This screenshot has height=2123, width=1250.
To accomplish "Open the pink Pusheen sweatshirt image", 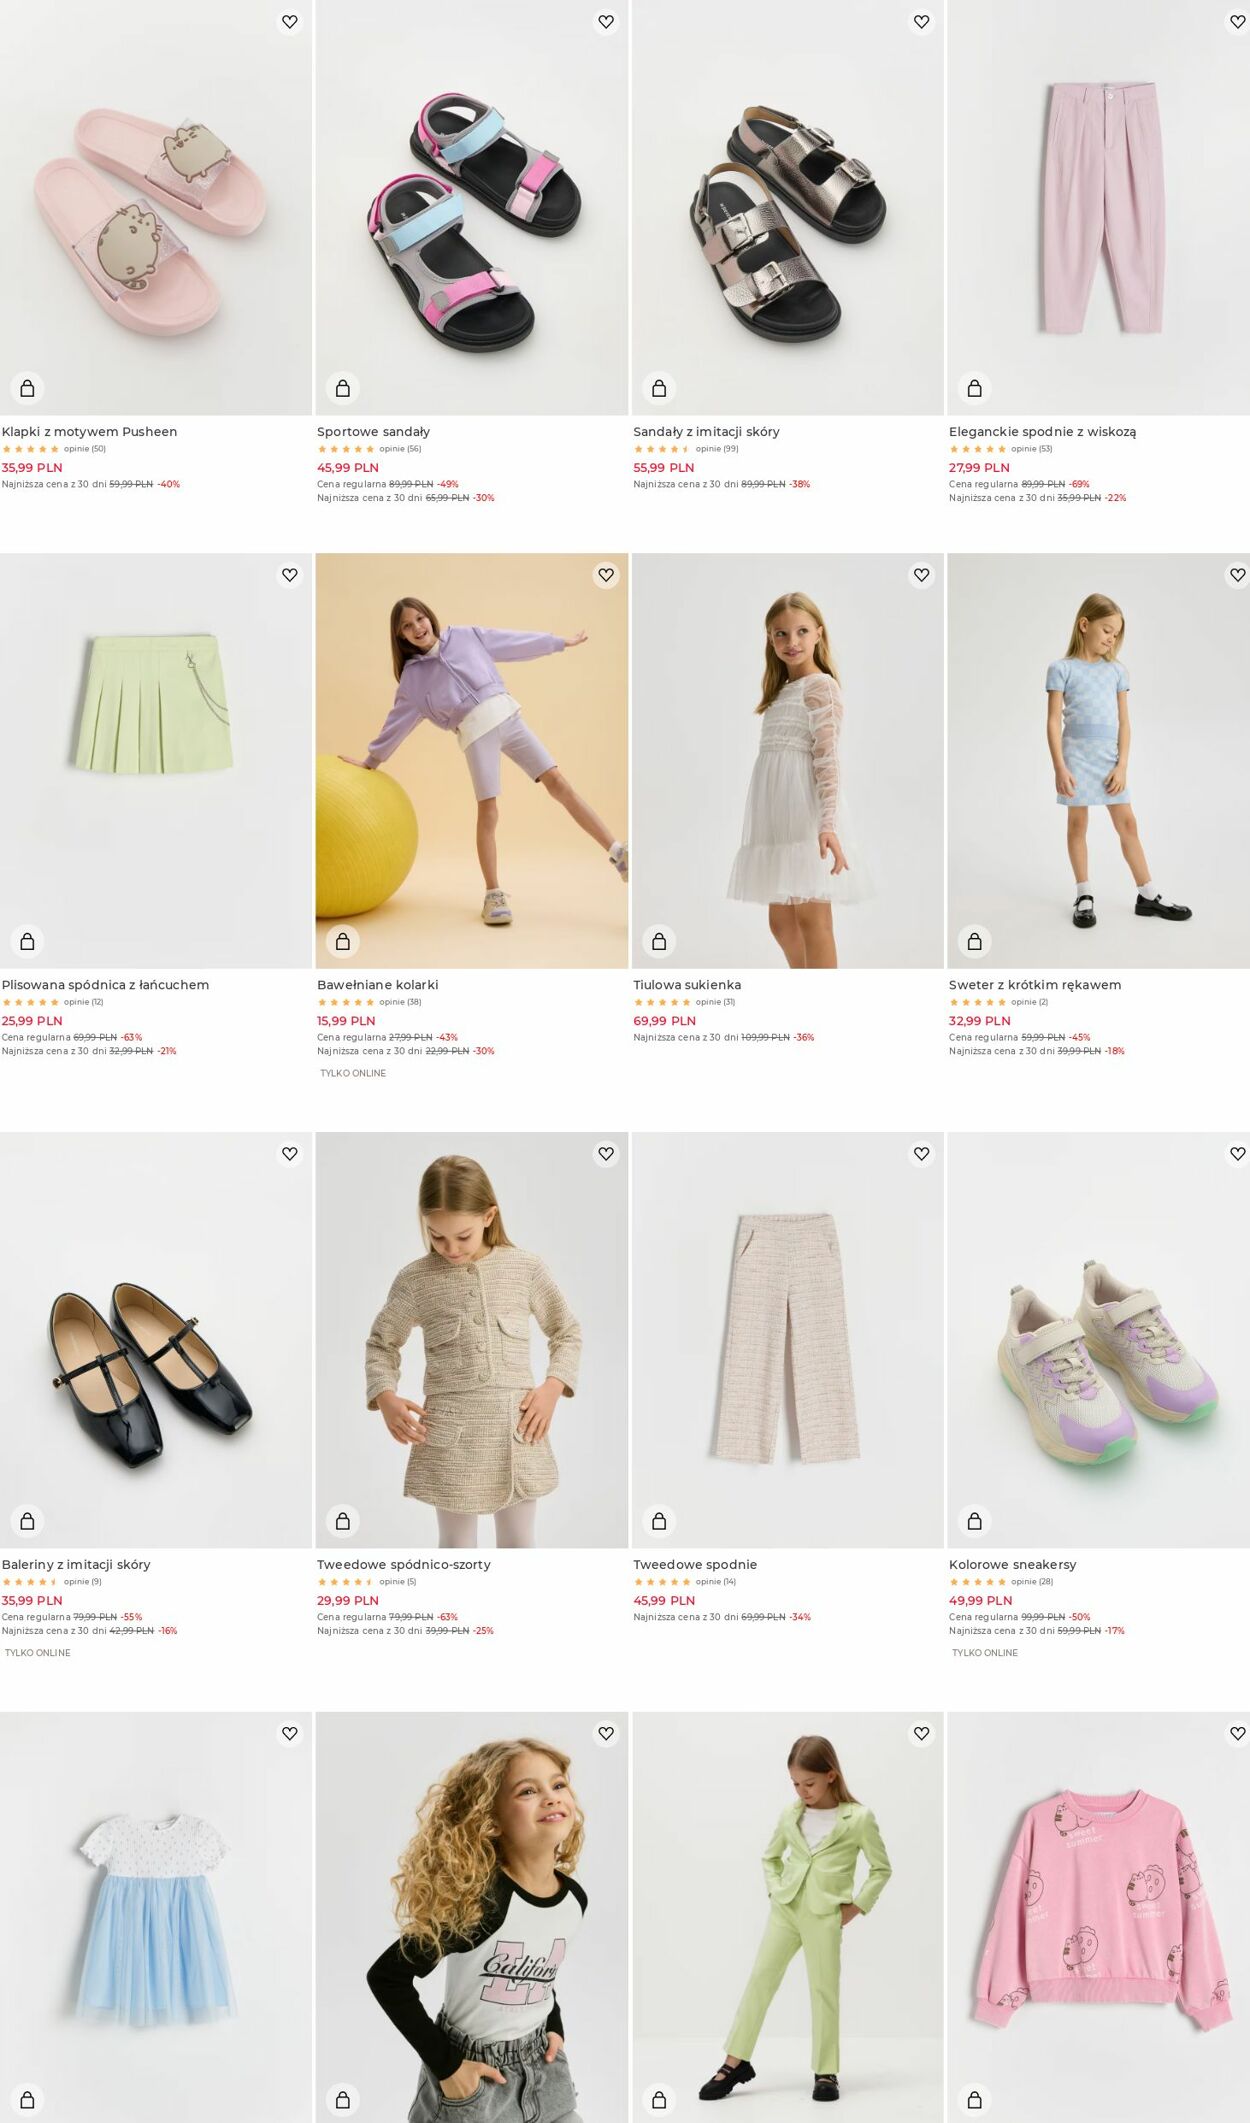I will click(1098, 1917).
